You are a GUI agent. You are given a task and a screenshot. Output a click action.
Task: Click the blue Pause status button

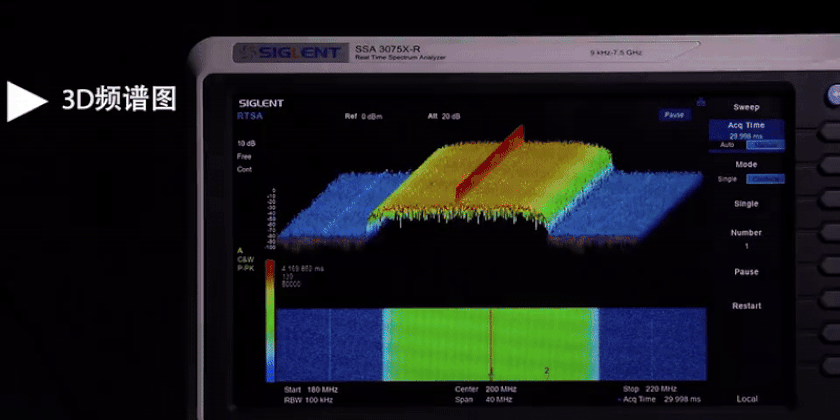click(x=675, y=115)
